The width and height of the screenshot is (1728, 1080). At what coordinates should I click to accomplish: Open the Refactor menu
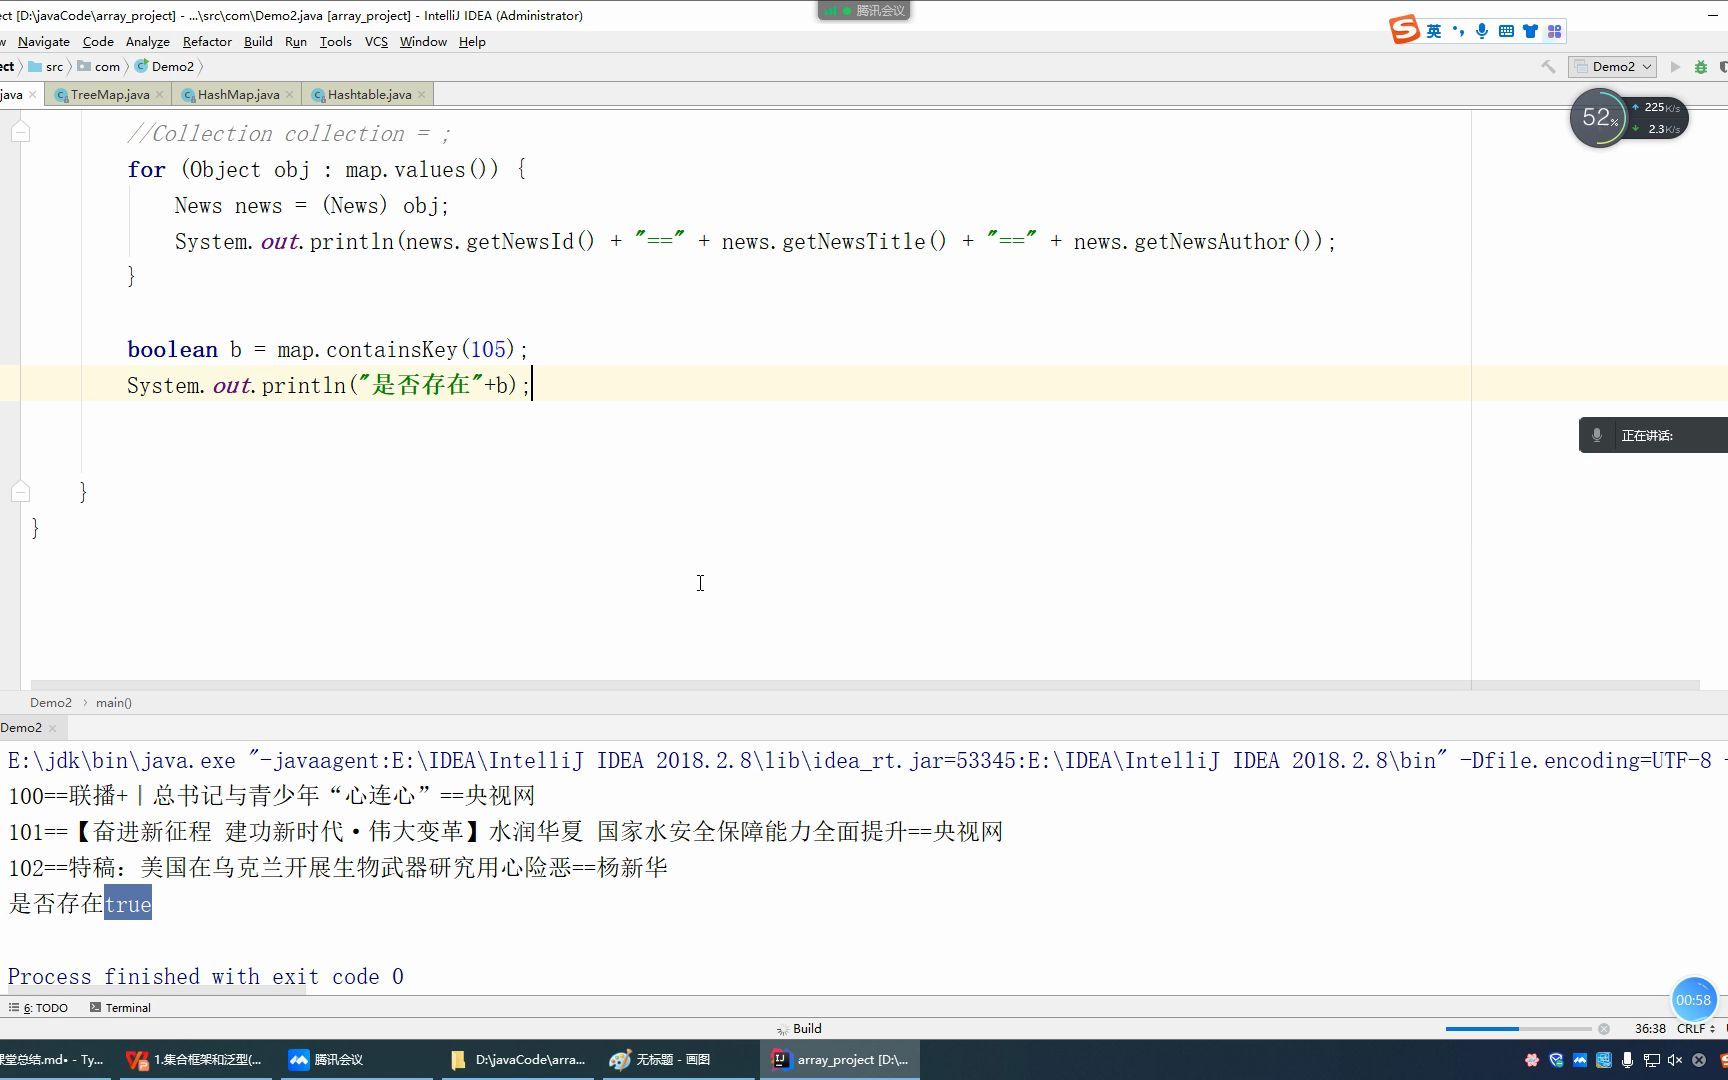pyautogui.click(x=207, y=41)
